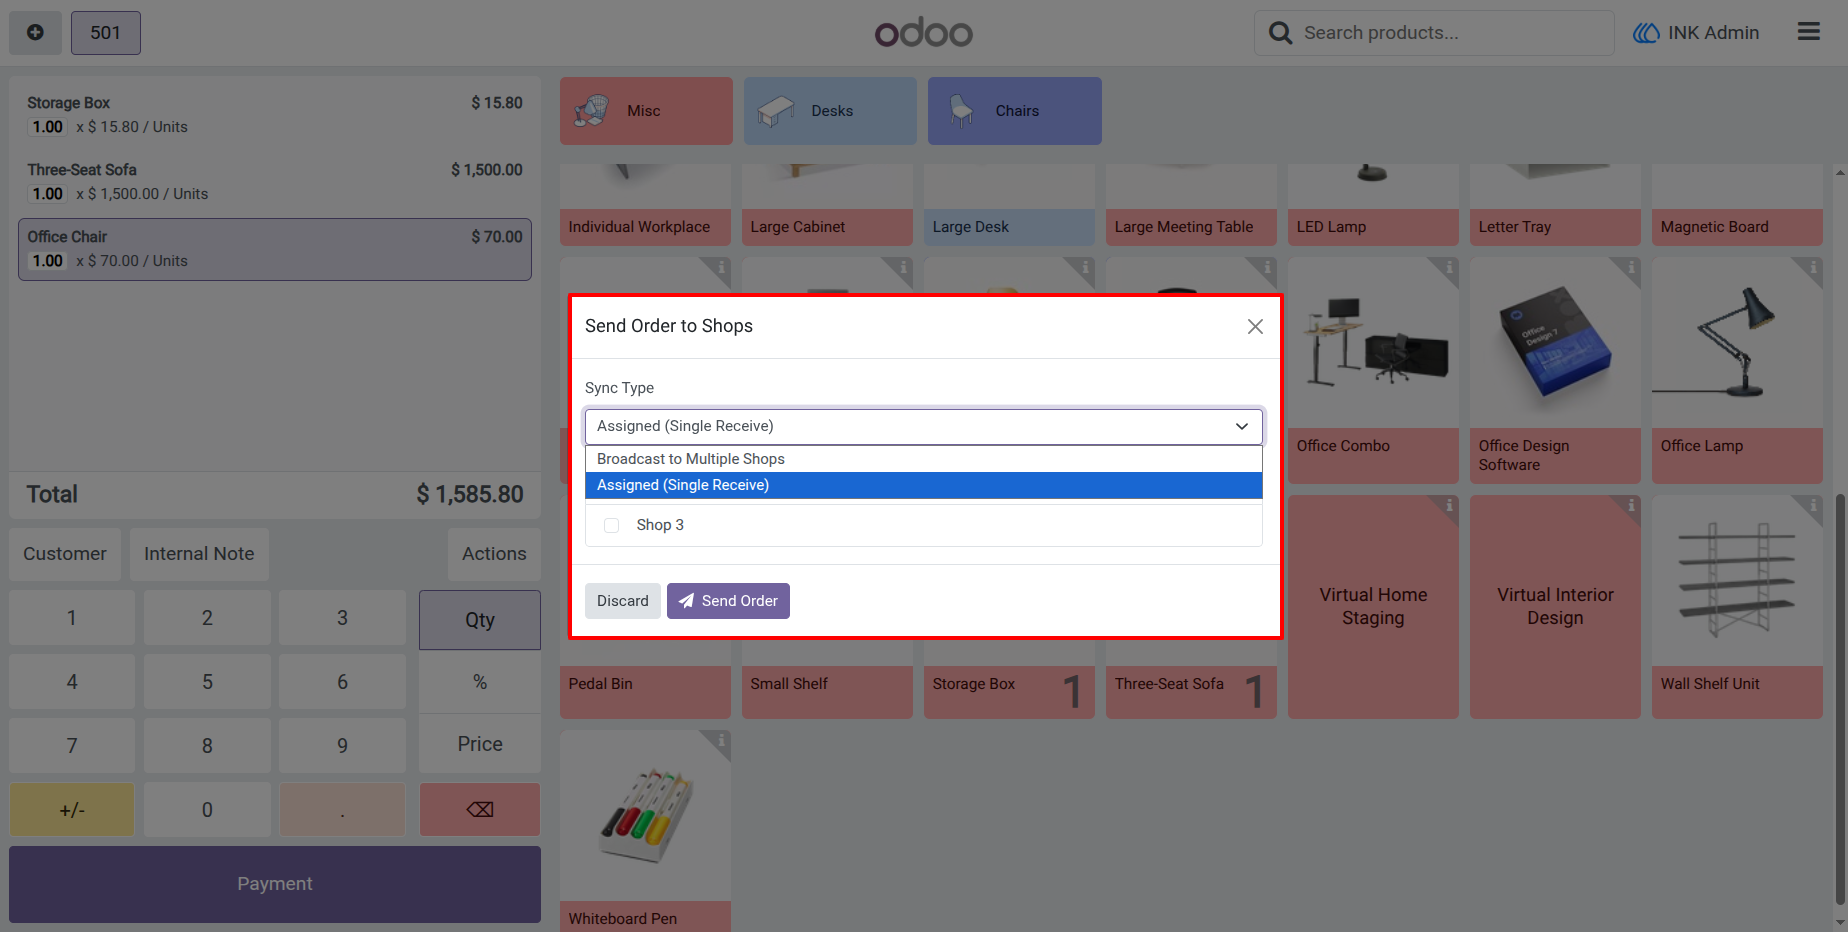This screenshot has width=1848, height=932.
Task: Choose Broadcast to Multiple Shops option
Action: tap(923, 459)
